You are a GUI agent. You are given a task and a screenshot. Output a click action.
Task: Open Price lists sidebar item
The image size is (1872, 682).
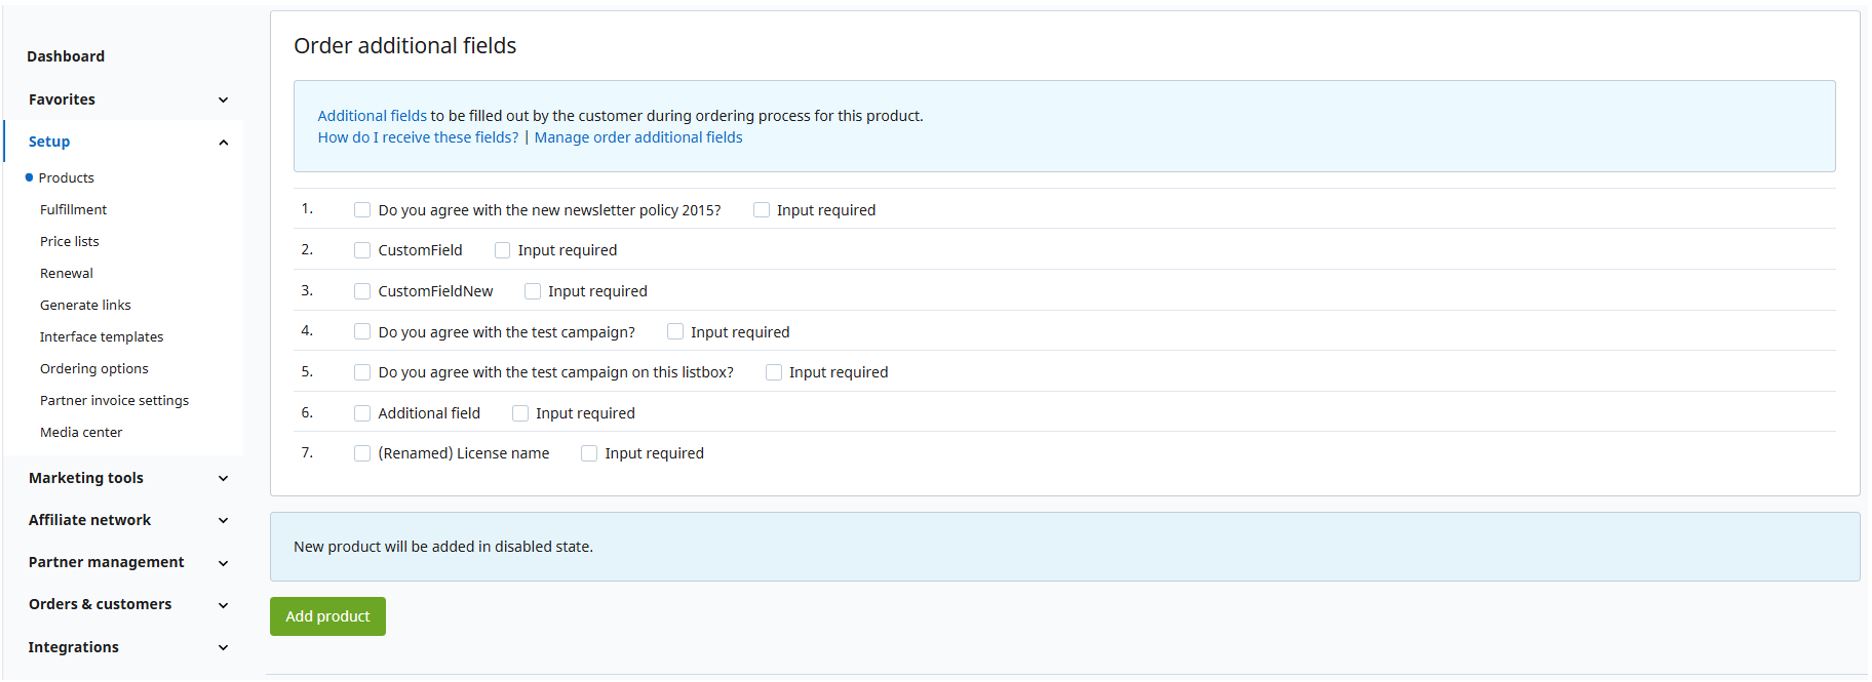tap(69, 241)
